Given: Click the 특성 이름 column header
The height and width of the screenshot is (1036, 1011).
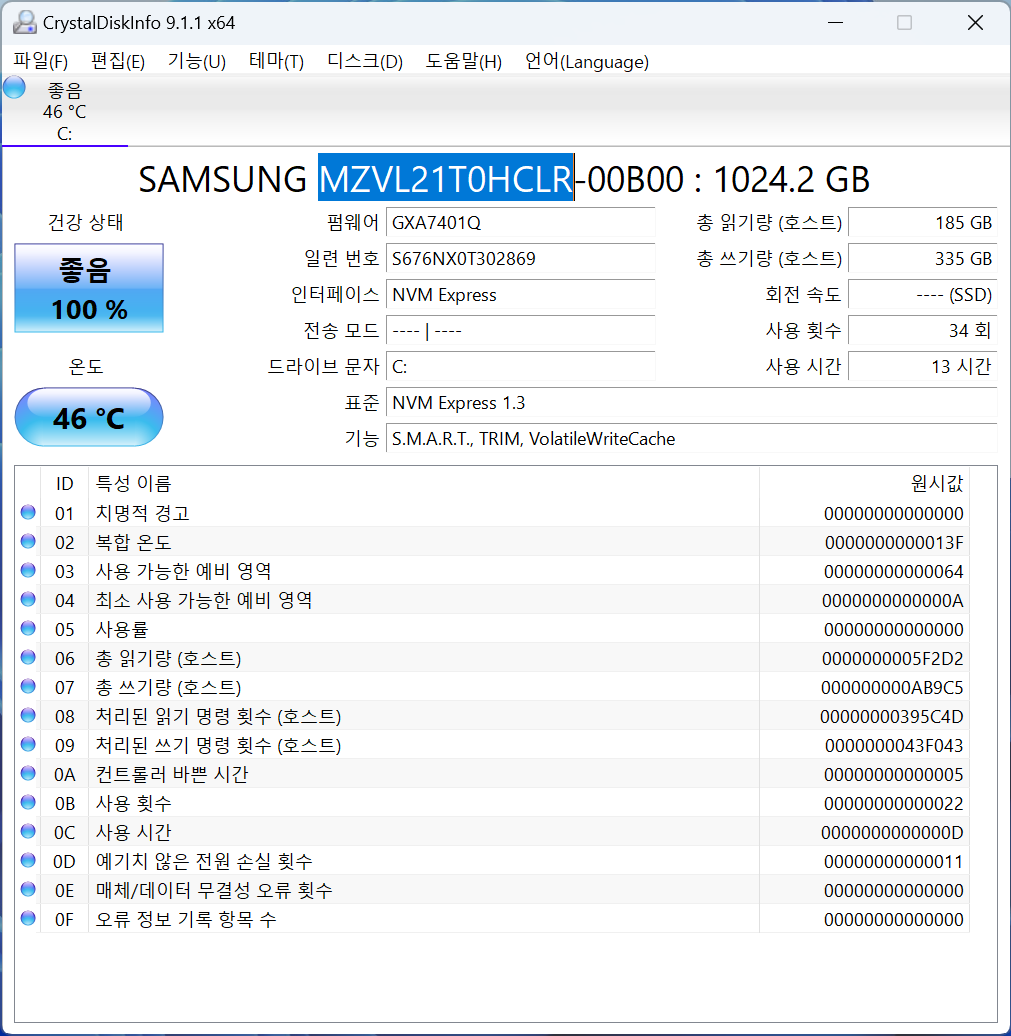Looking at the screenshot, I should point(424,484).
